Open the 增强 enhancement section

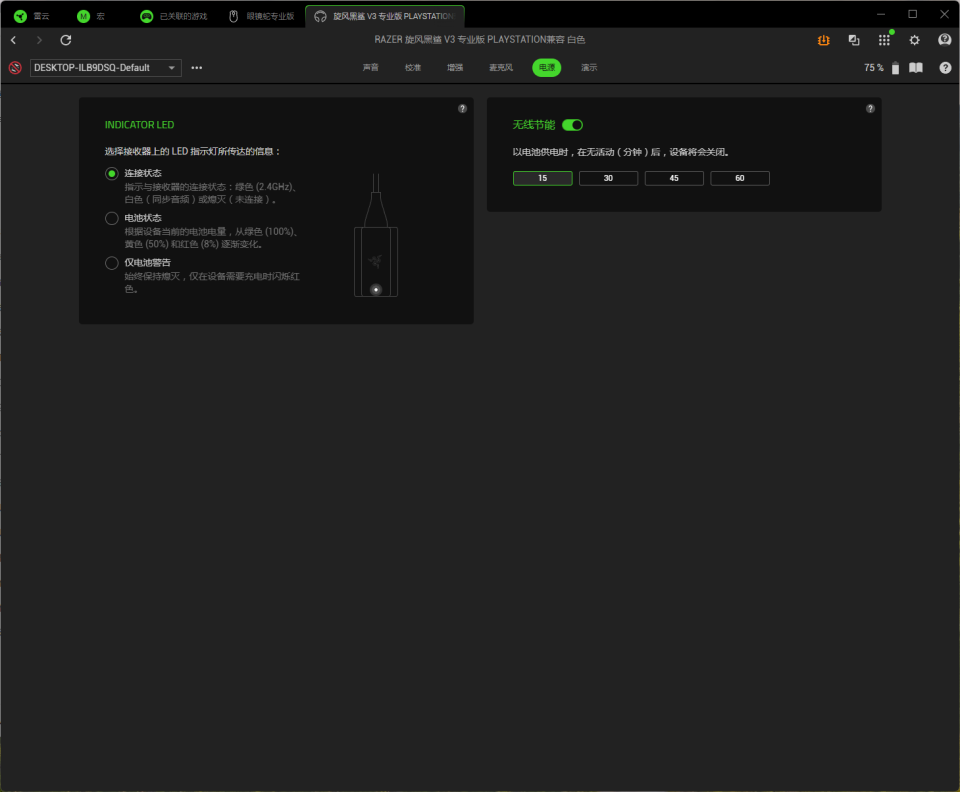coord(455,68)
